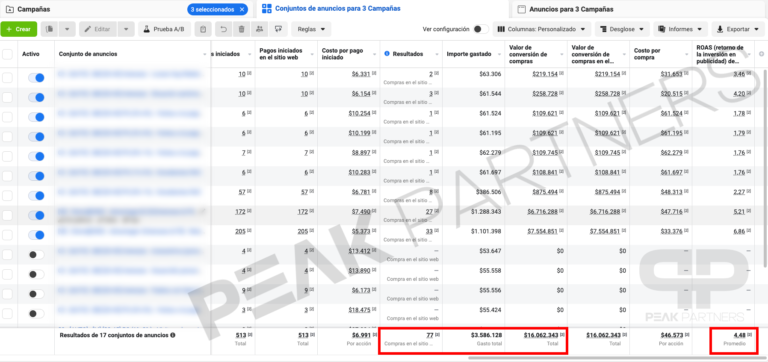The width and height of the screenshot is (768, 362).
Task: Click the ROAS column header
Action: 720,54
